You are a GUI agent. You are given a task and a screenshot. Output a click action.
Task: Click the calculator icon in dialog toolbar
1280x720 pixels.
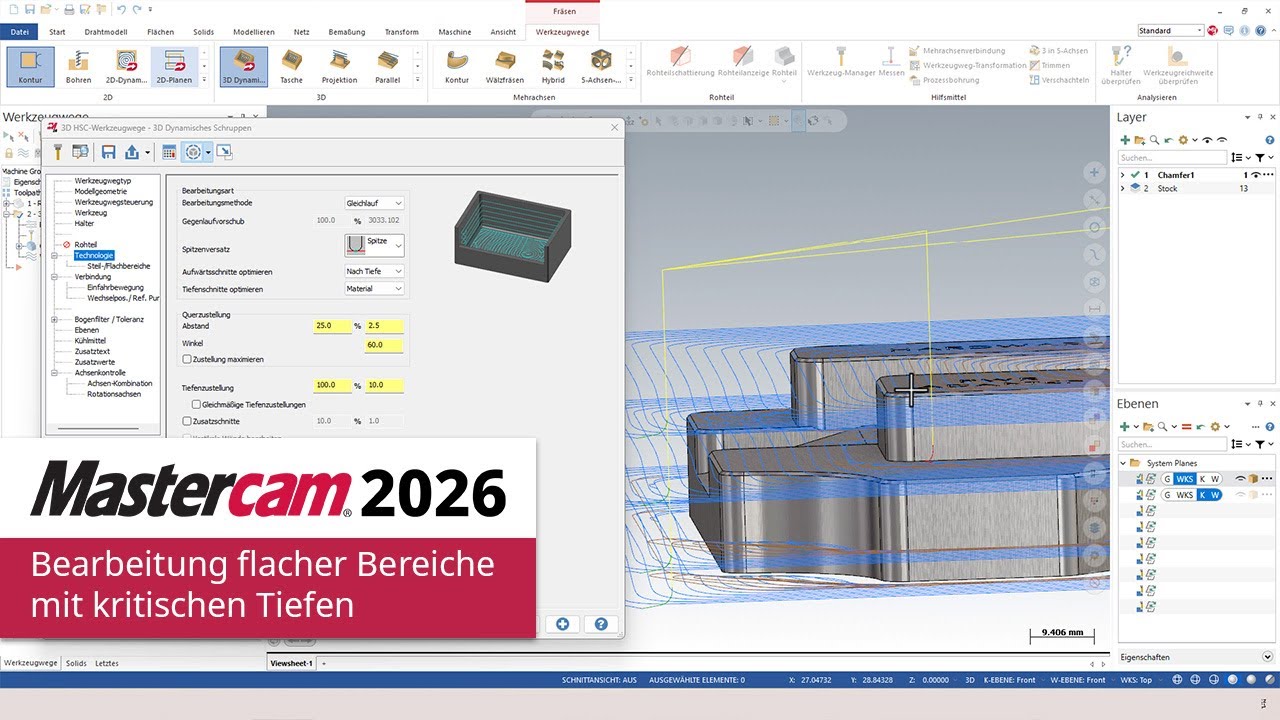click(x=169, y=152)
